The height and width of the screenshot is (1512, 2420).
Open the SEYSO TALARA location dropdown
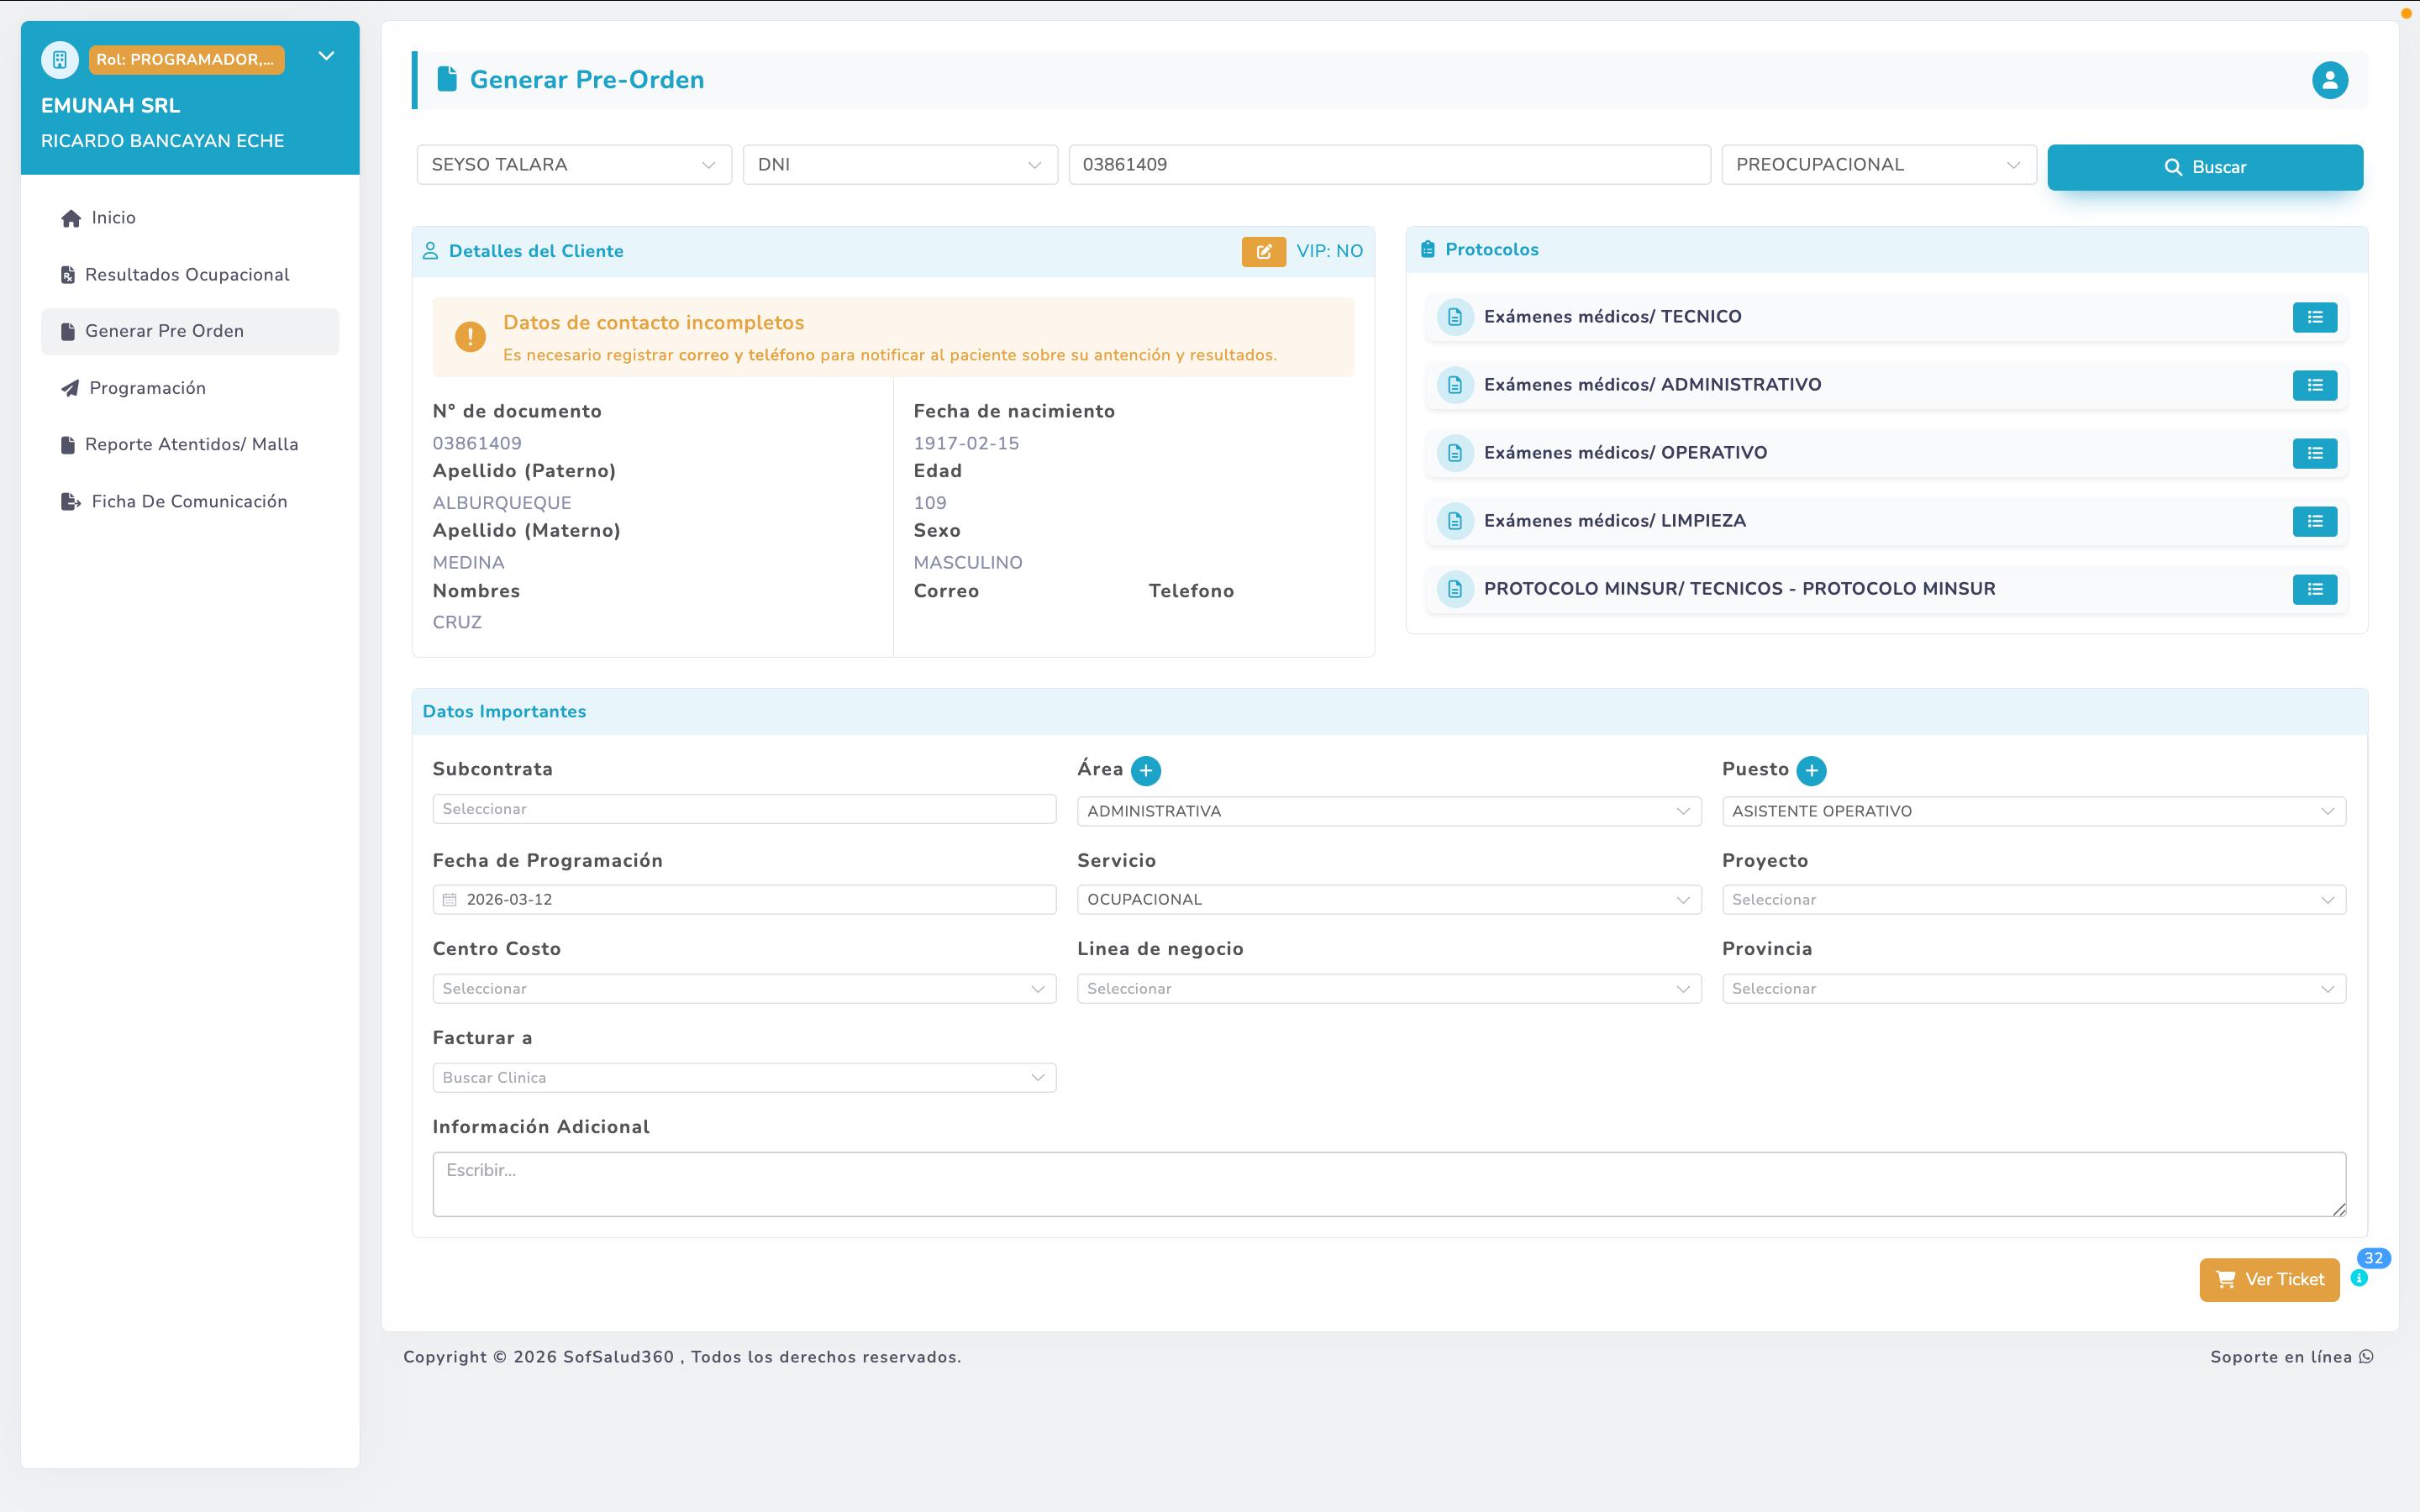pyautogui.click(x=574, y=165)
